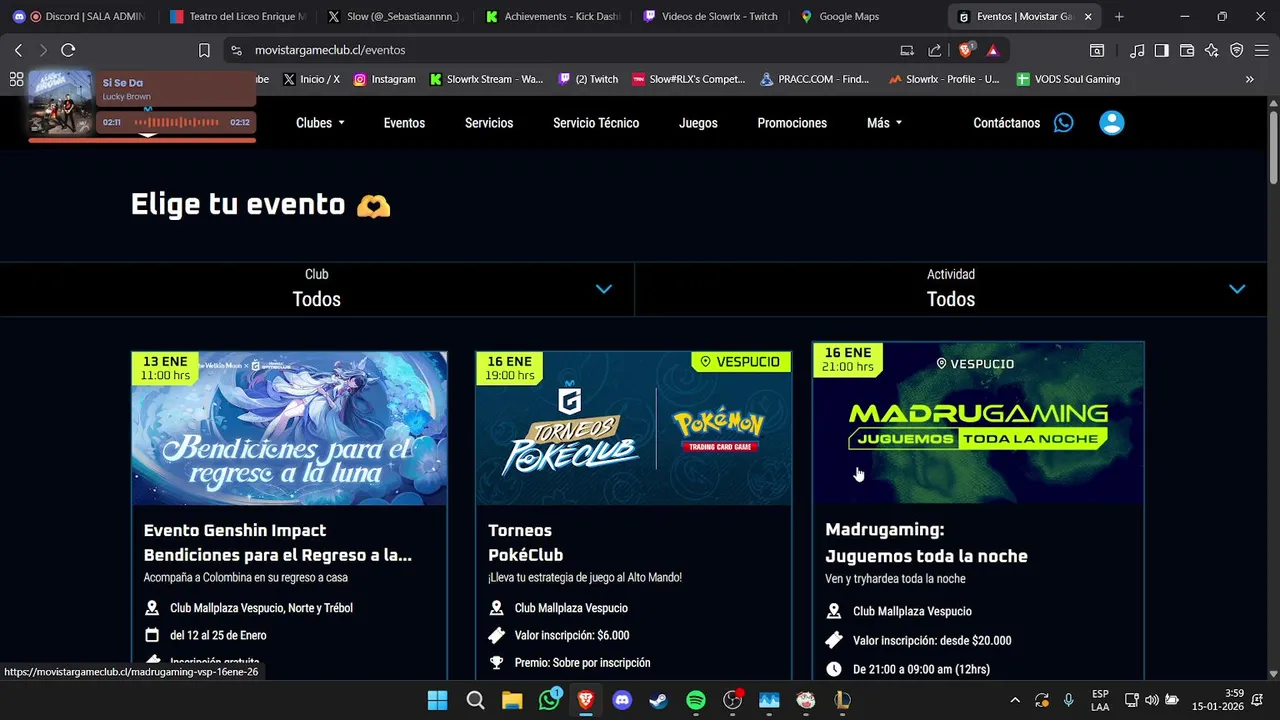Image resolution: width=1280 pixels, height=720 pixels.
Task: Toggle the browser sidebar panel icon
Action: tap(1161, 50)
